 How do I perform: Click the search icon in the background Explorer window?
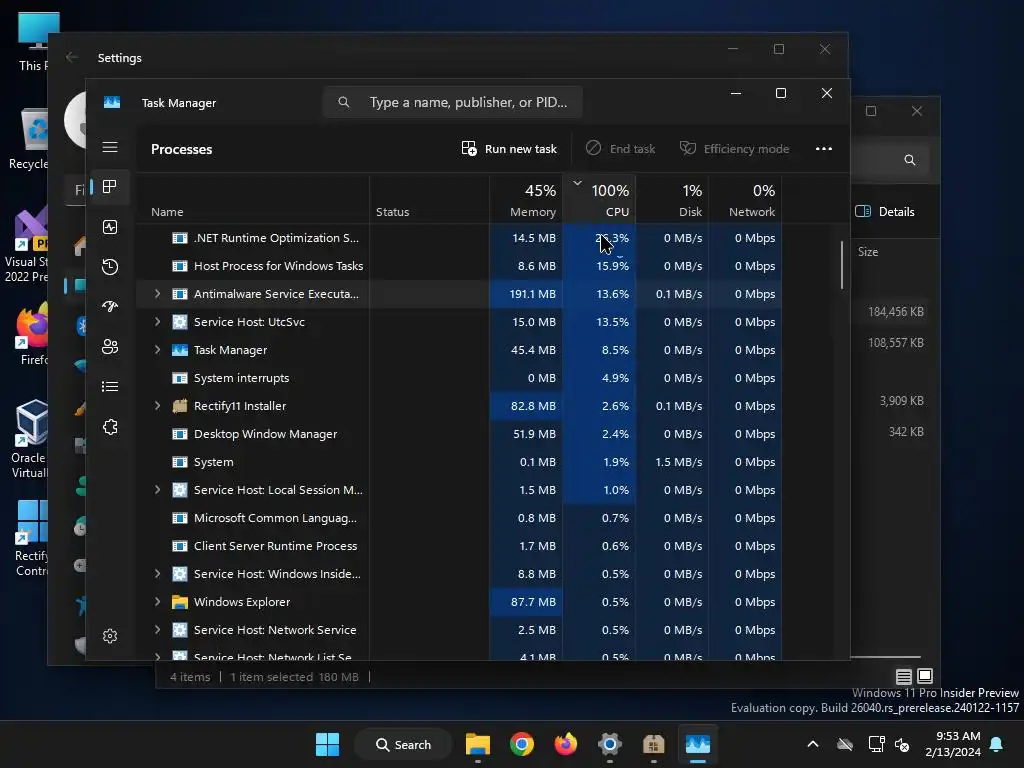[x=910, y=160]
